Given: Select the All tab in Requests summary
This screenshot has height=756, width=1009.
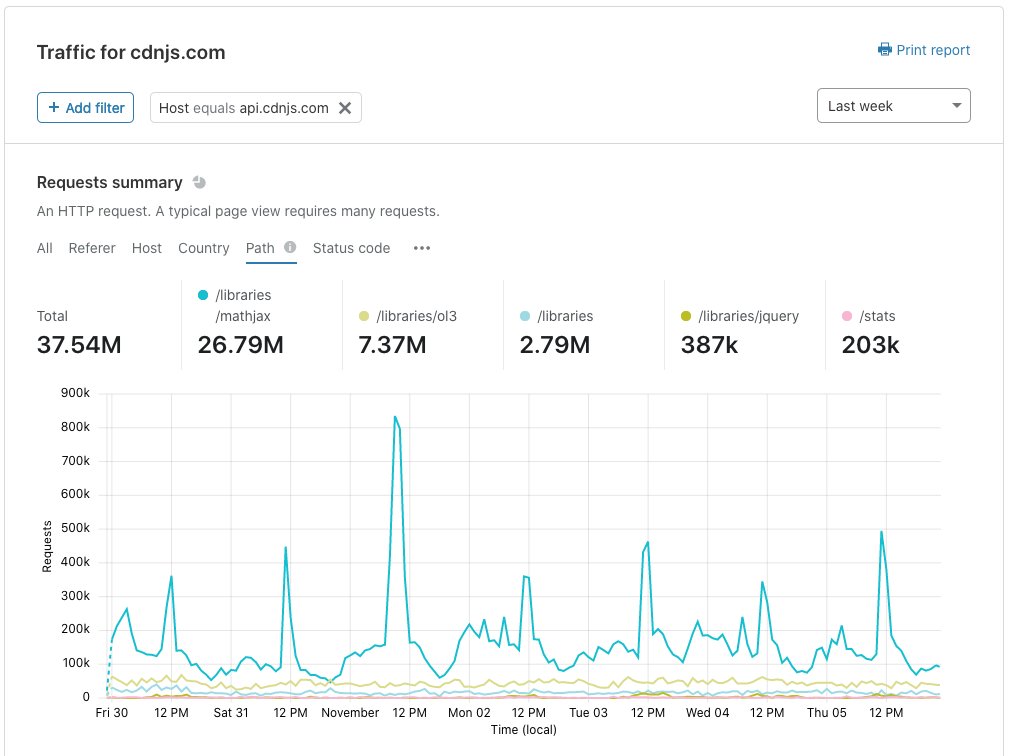Looking at the screenshot, I should click(x=44, y=248).
